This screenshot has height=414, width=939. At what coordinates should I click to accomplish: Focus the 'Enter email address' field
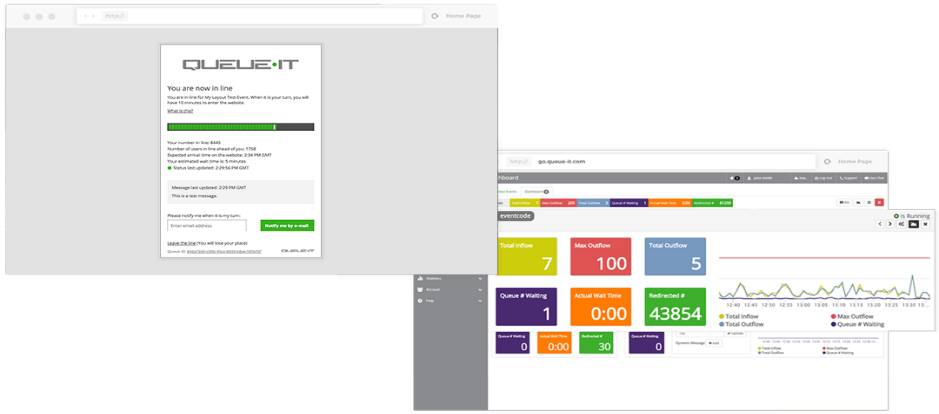point(207,226)
